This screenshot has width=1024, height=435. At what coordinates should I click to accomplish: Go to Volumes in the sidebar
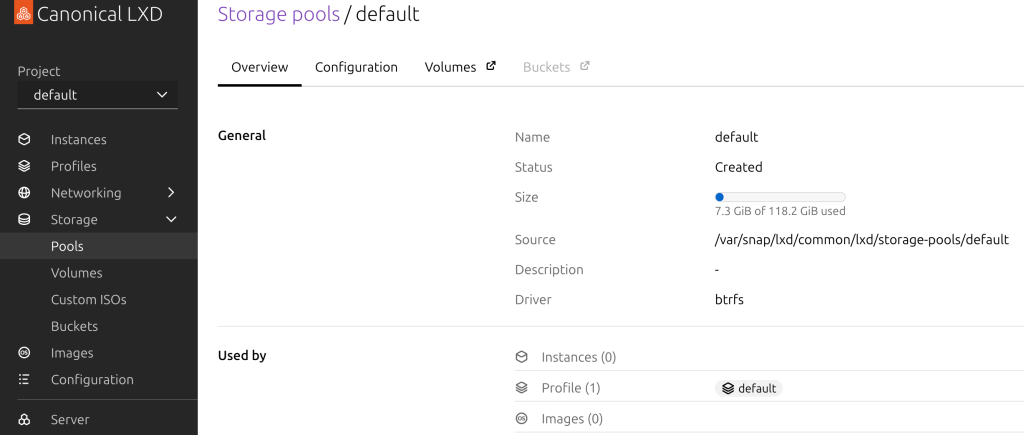pos(77,273)
